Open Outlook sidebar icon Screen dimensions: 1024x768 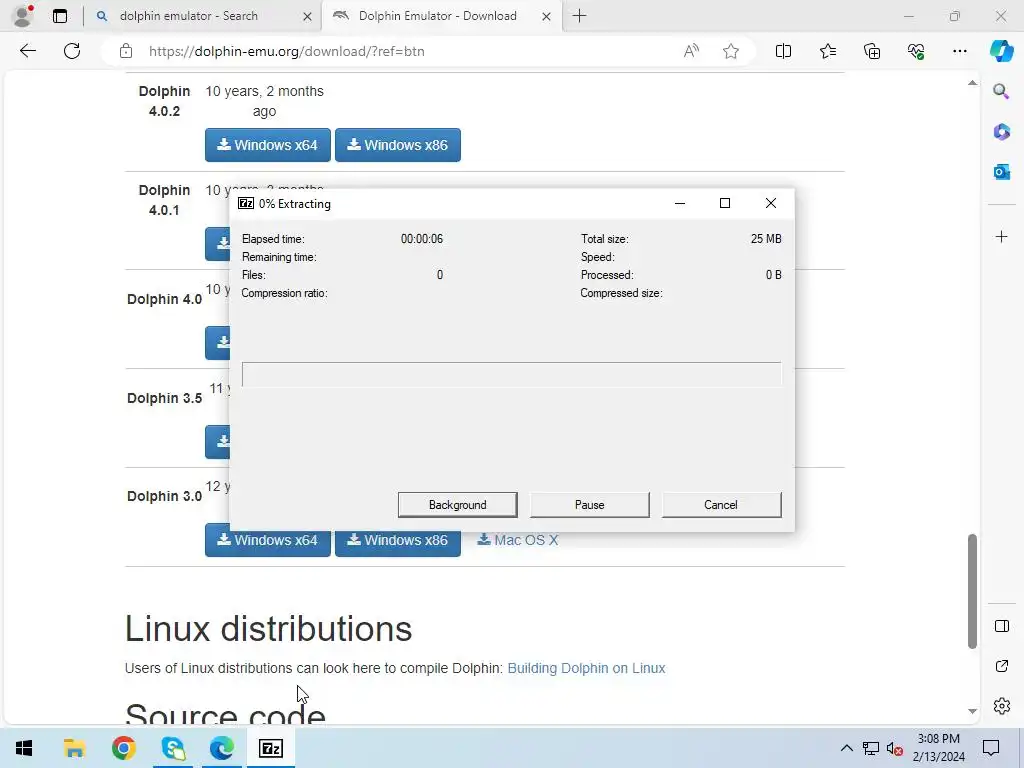point(1001,172)
